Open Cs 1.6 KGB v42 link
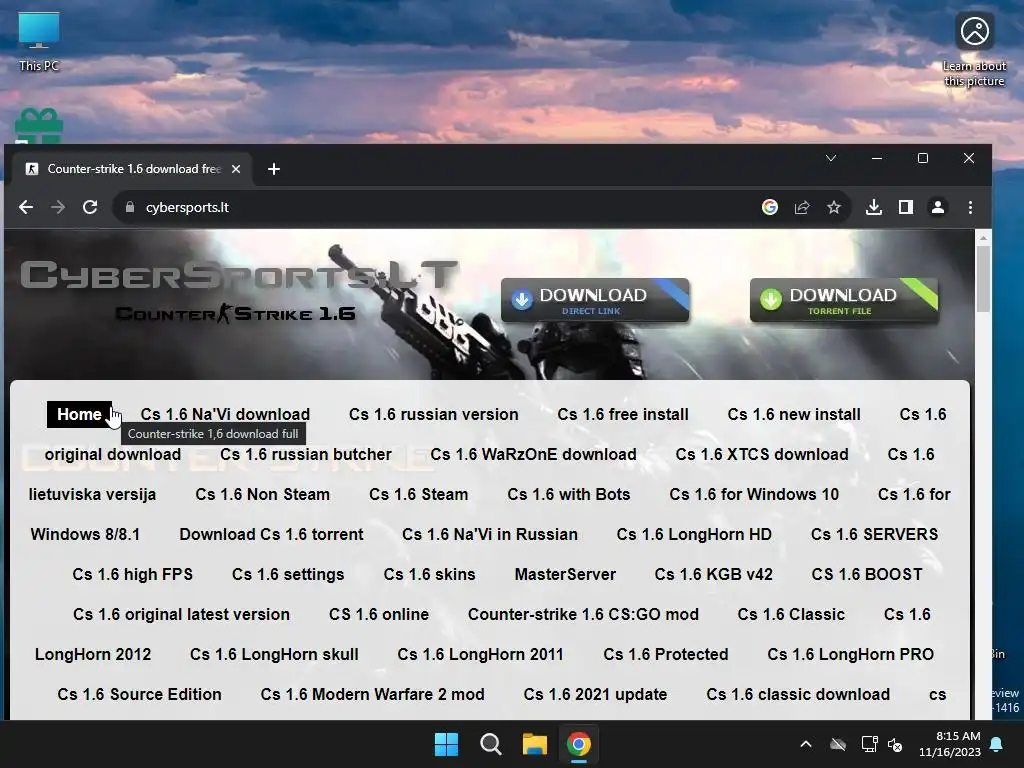Screen dimensions: 1024x768 click(714, 574)
